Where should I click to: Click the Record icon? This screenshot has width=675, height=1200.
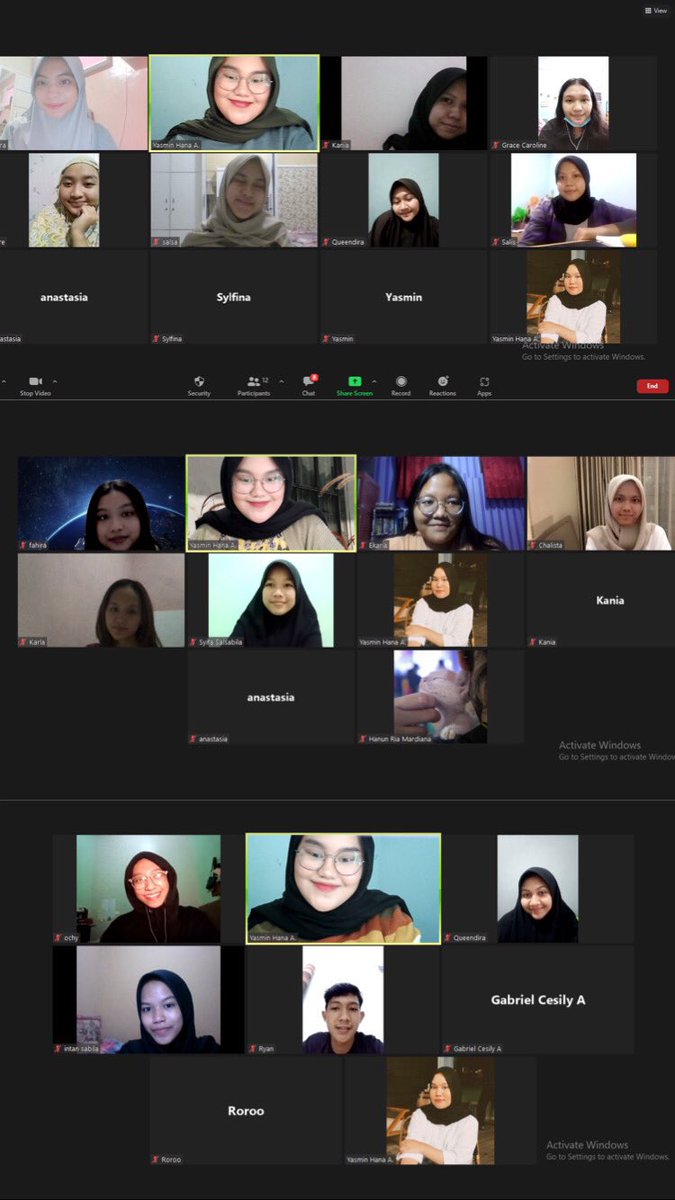coord(401,381)
